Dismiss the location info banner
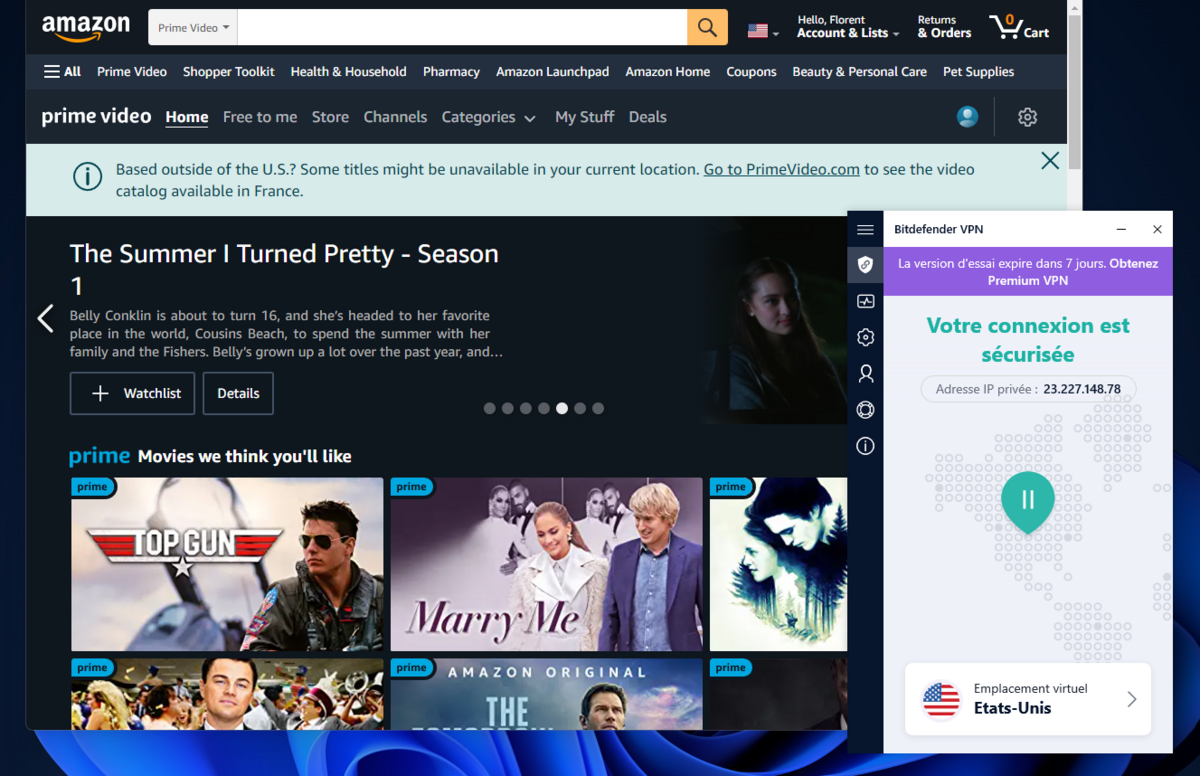Viewport: 1200px width, 776px height. tap(1050, 160)
